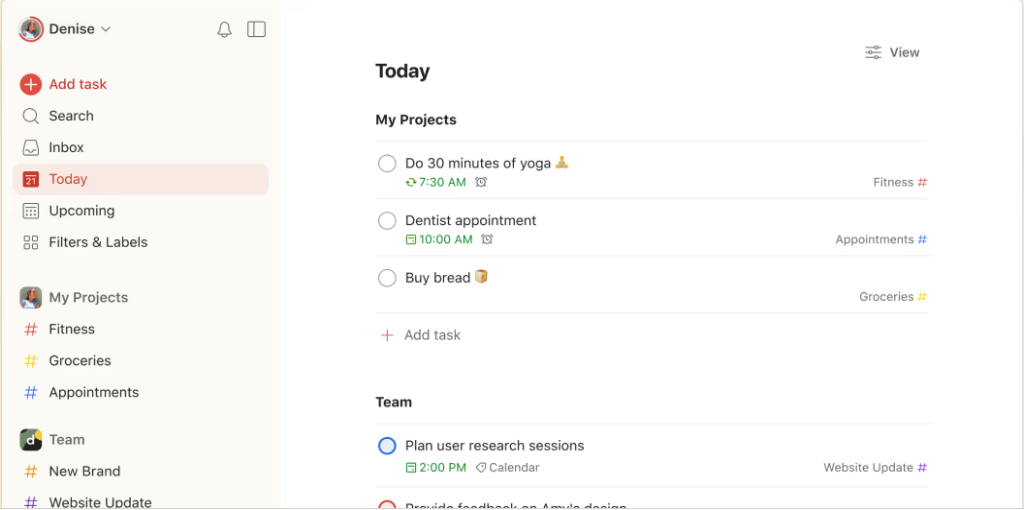Check off the Dentist appointment task
This screenshot has width=1024, height=510.
coord(387,221)
